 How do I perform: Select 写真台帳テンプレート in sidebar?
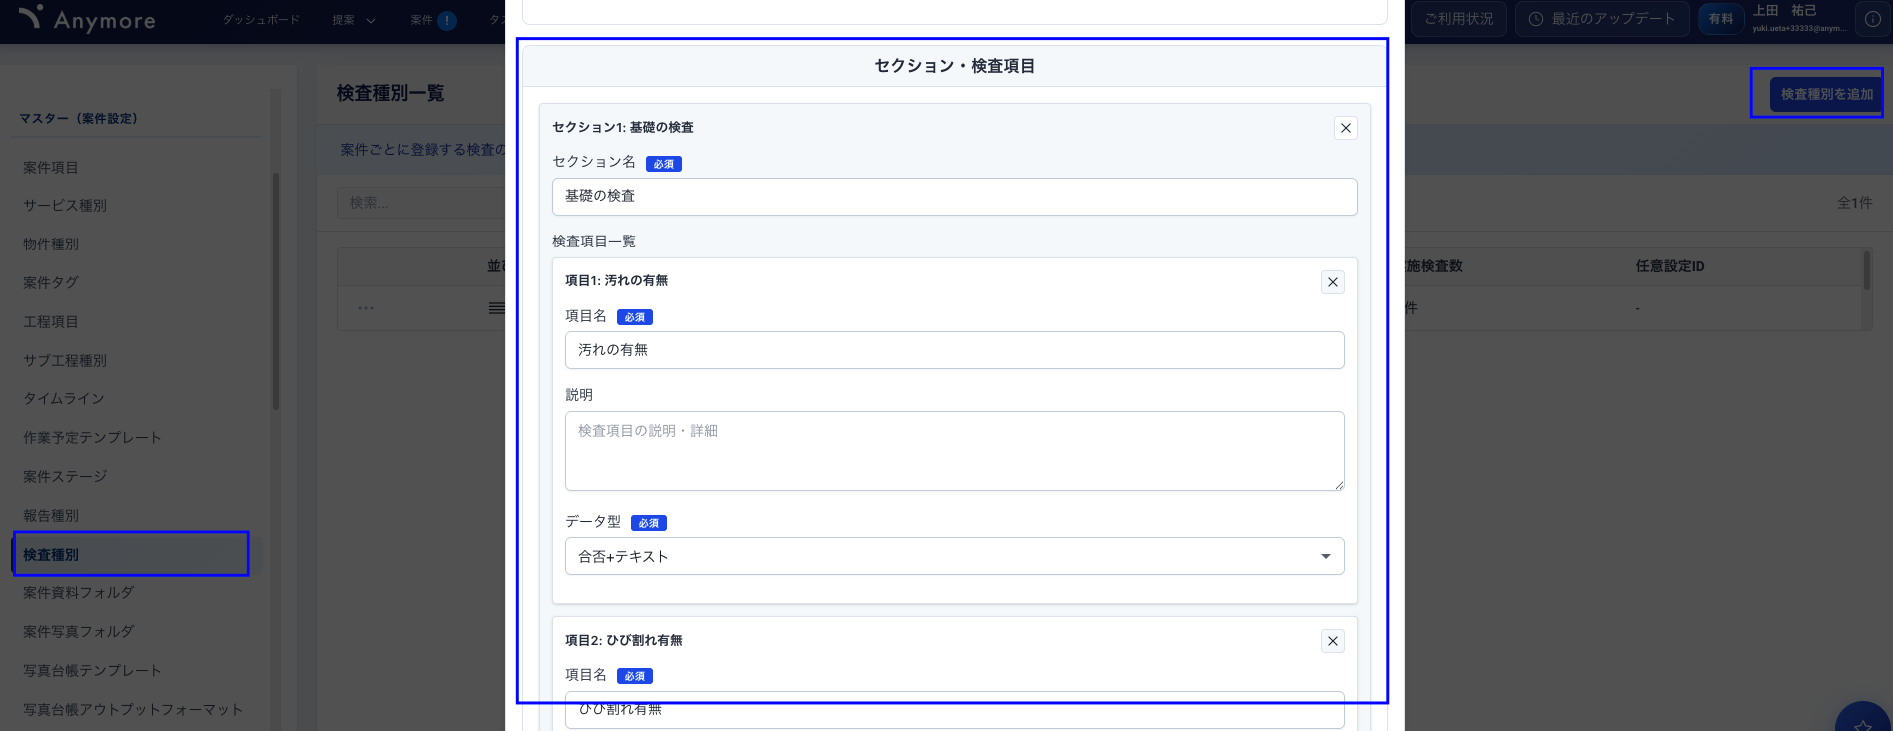[x=92, y=670]
